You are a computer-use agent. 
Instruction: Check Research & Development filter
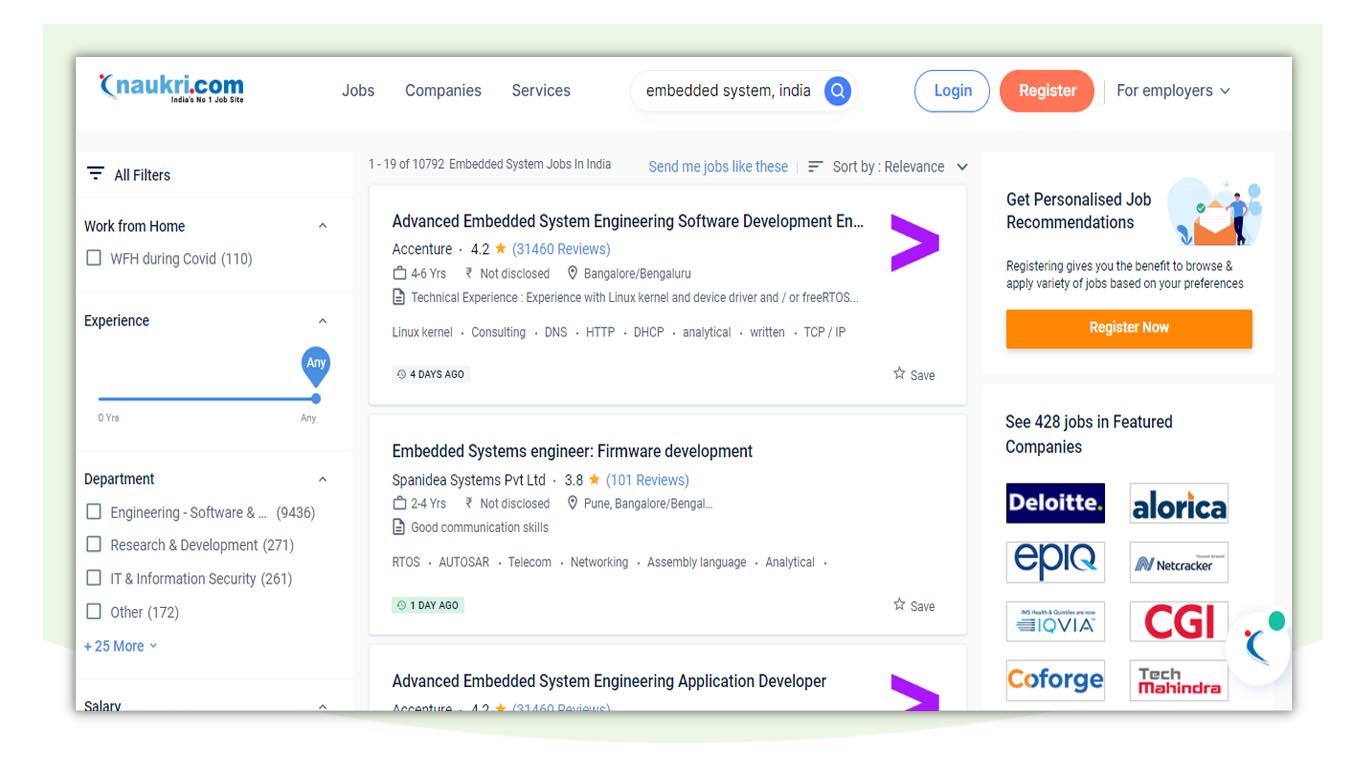[94, 545]
